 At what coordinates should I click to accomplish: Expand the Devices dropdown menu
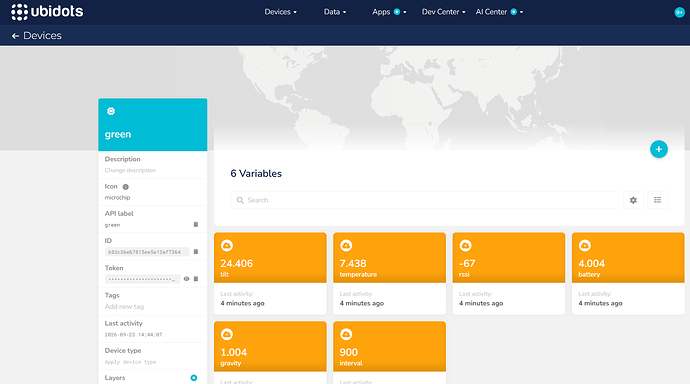280,12
